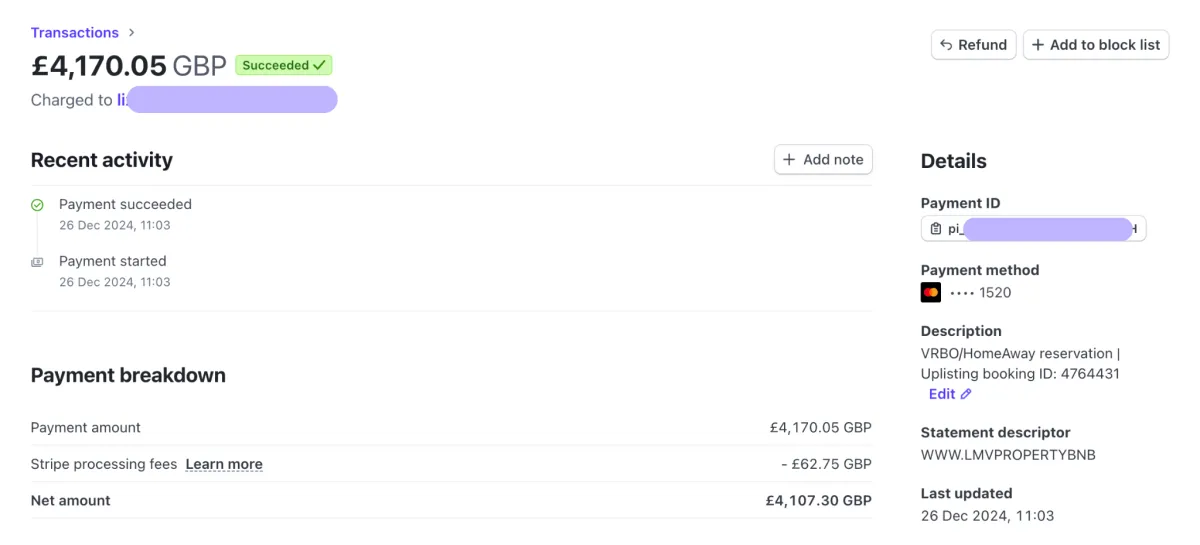The height and width of the screenshot is (545, 1200).
Task: Open Learn more about Stripe fees
Action: click(224, 464)
